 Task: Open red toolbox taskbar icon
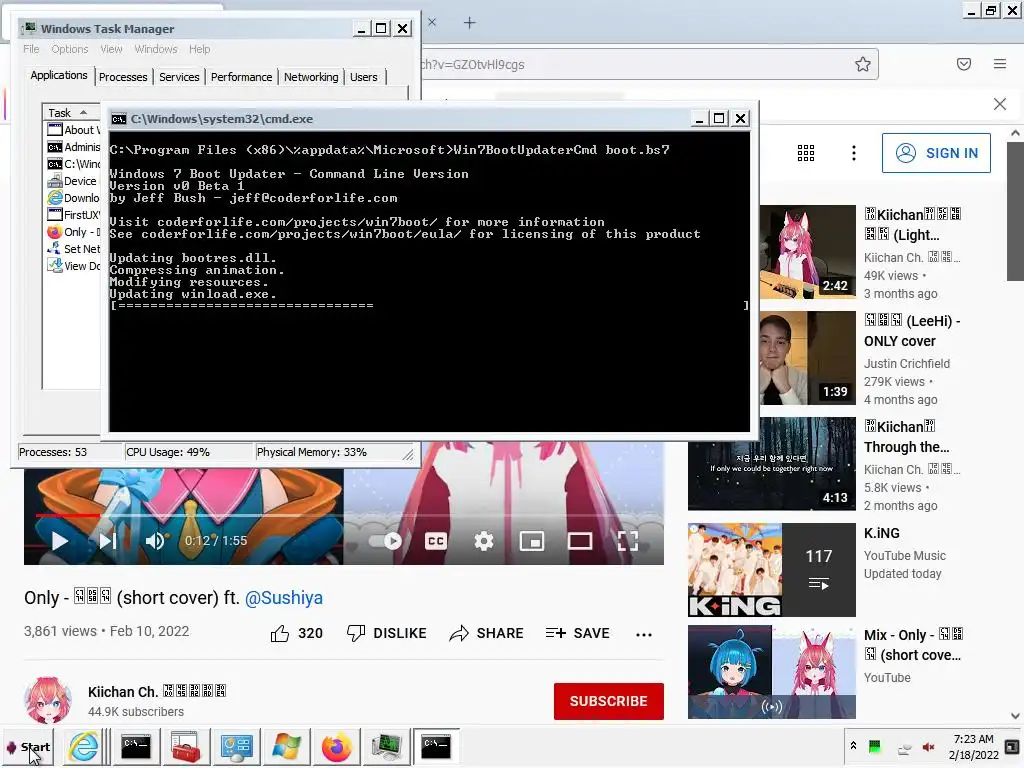[x=185, y=746]
